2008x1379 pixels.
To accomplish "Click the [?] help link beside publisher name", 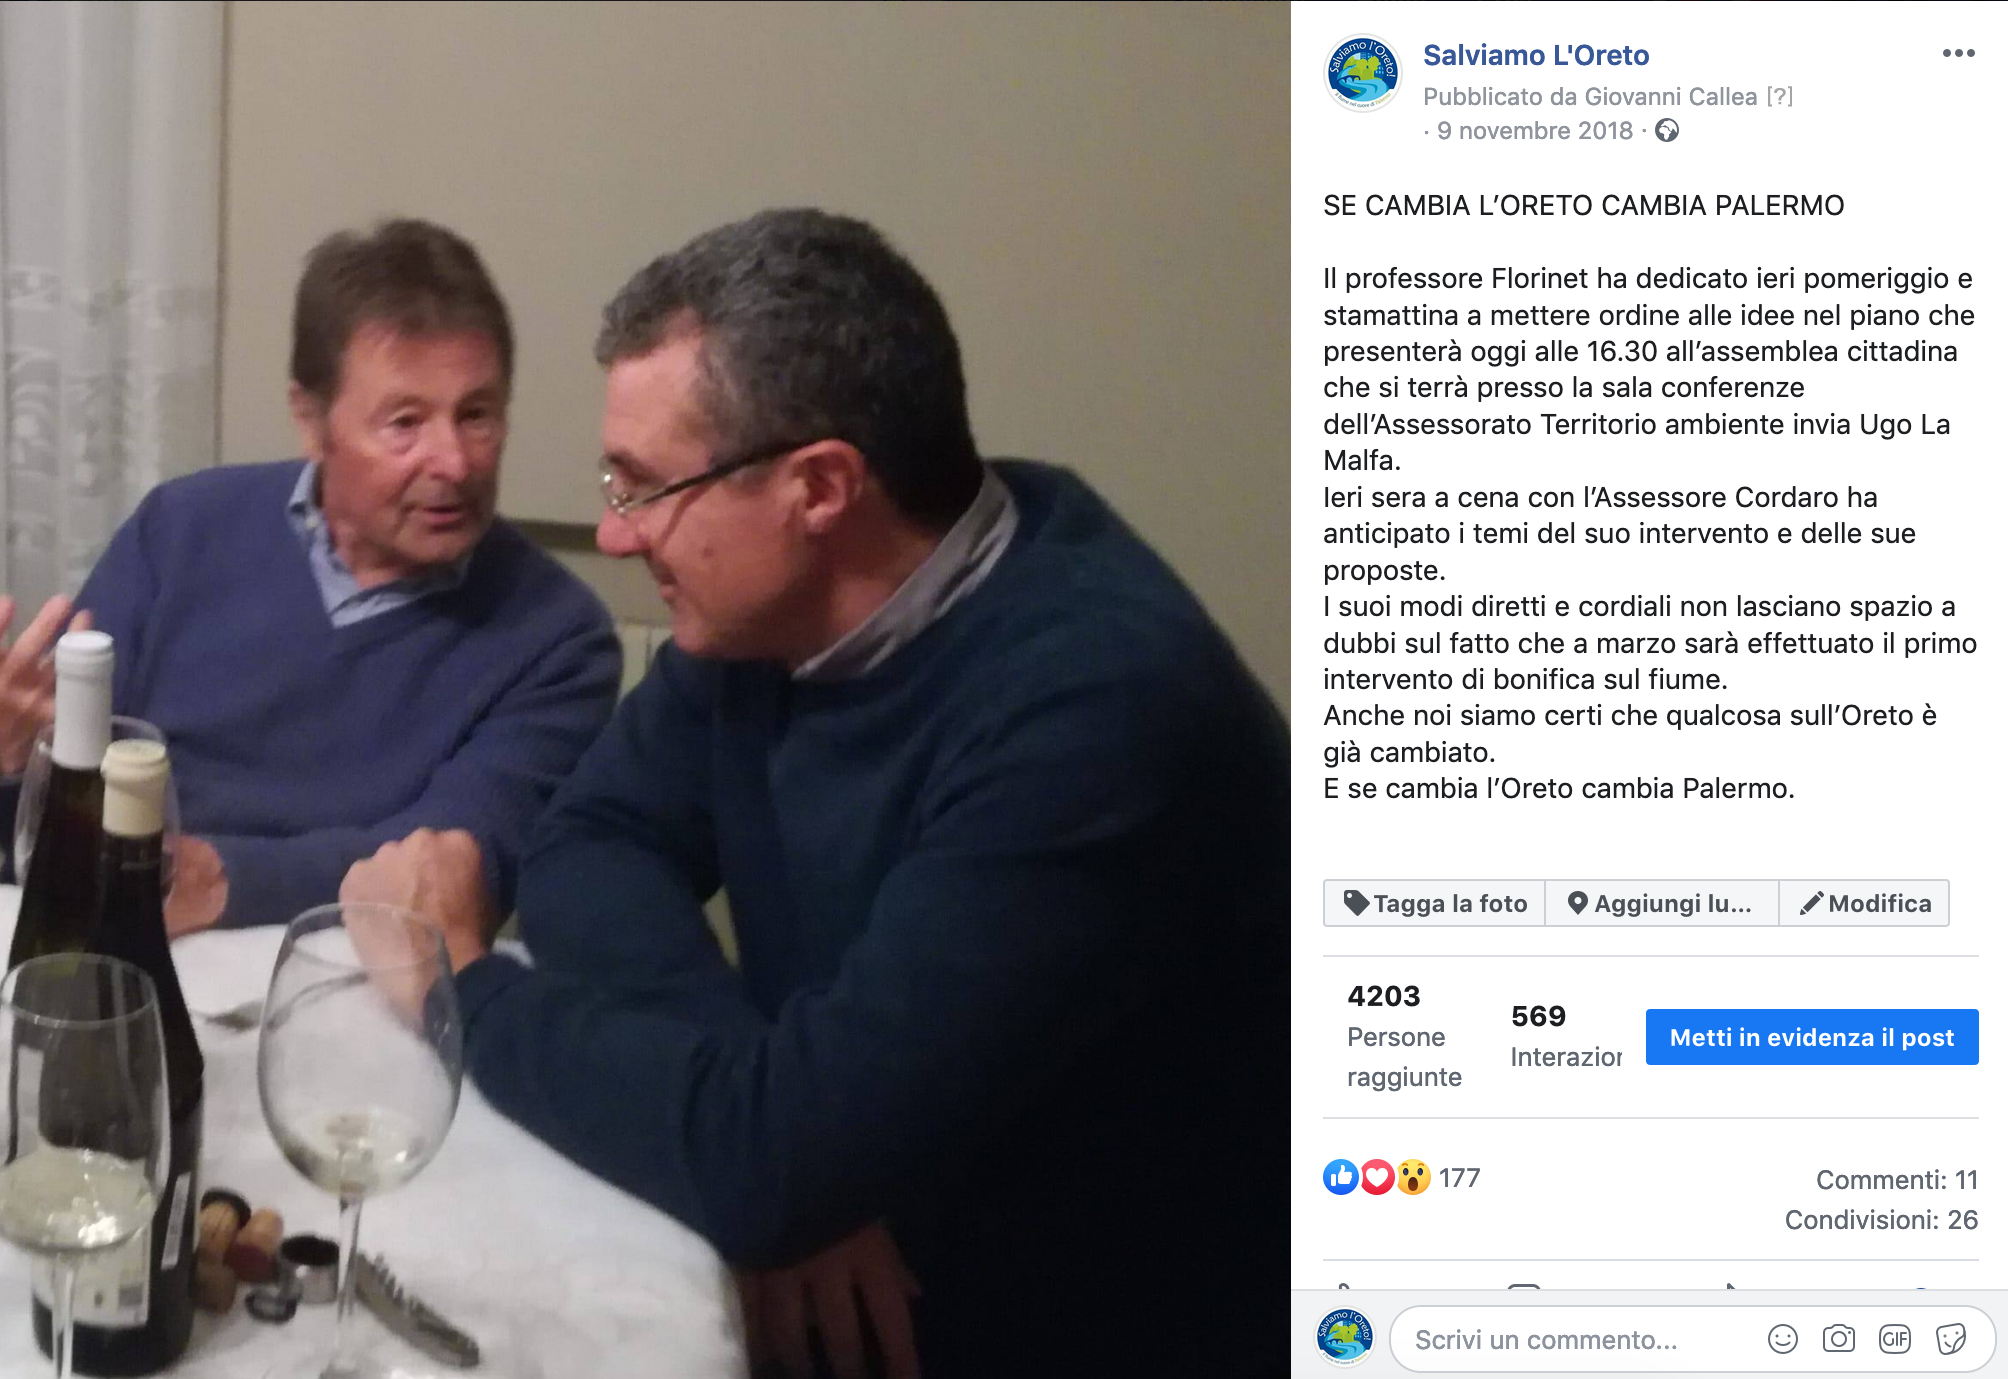I will 1779,96.
